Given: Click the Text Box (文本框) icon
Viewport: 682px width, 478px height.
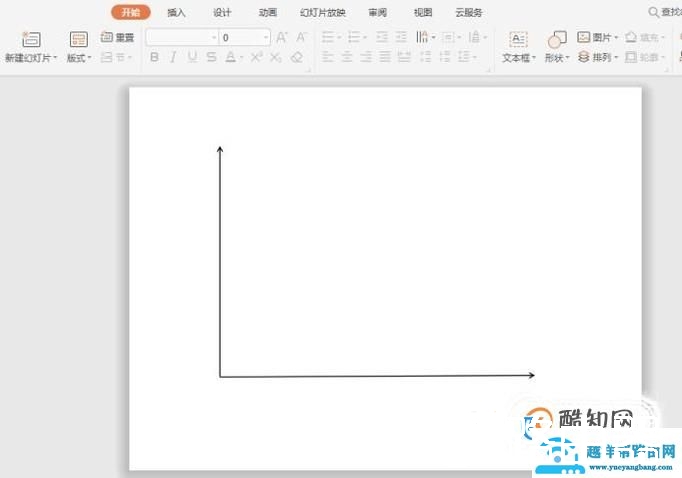Looking at the screenshot, I should (518, 40).
